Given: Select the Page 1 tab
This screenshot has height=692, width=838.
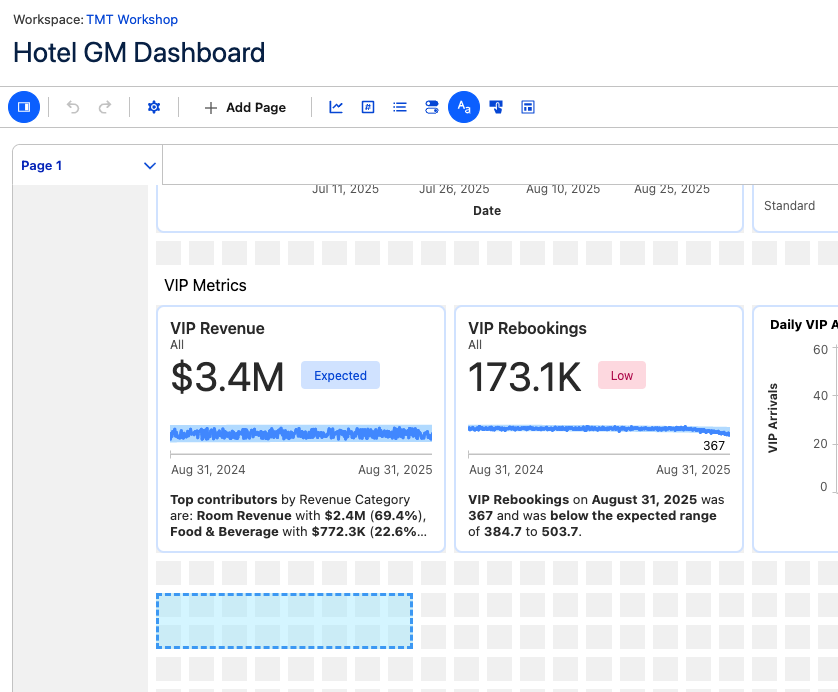Looking at the screenshot, I should click(42, 166).
